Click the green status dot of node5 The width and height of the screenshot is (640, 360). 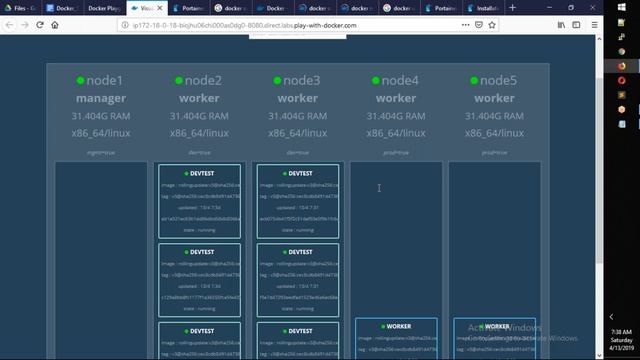click(x=474, y=80)
